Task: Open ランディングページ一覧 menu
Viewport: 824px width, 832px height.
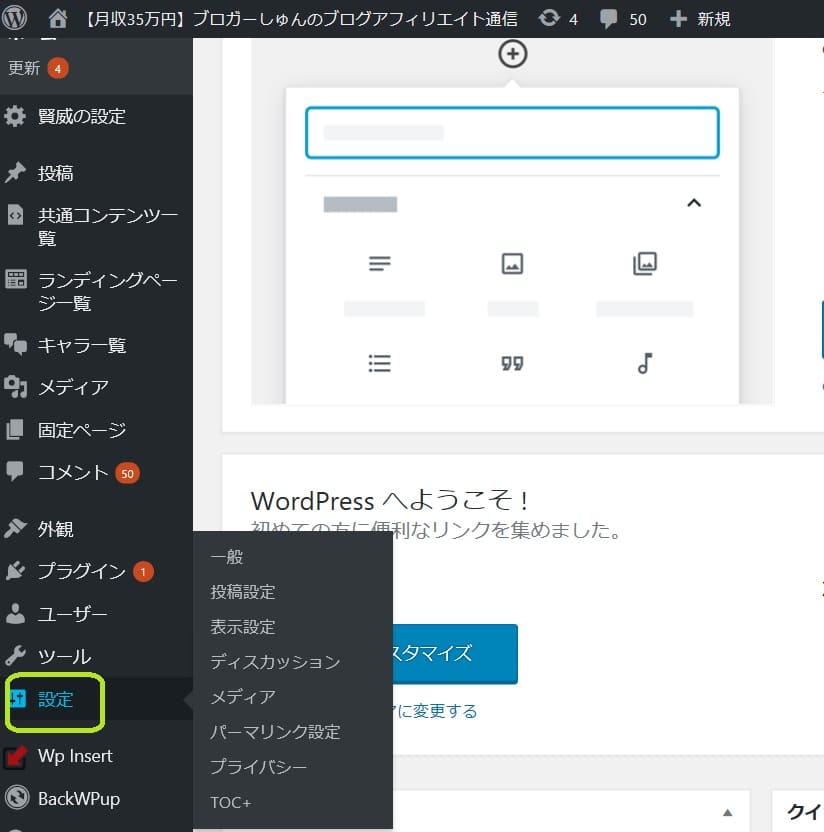Action: pyautogui.click(x=108, y=291)
